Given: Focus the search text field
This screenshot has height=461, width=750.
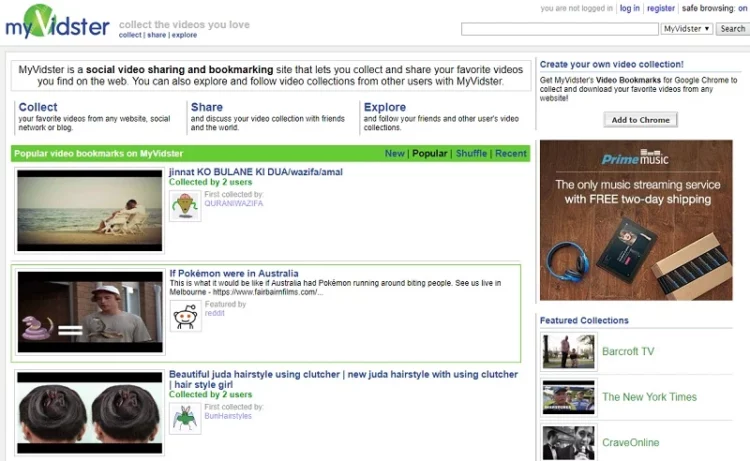Looking at the screenshot, I should pos(560,29).
